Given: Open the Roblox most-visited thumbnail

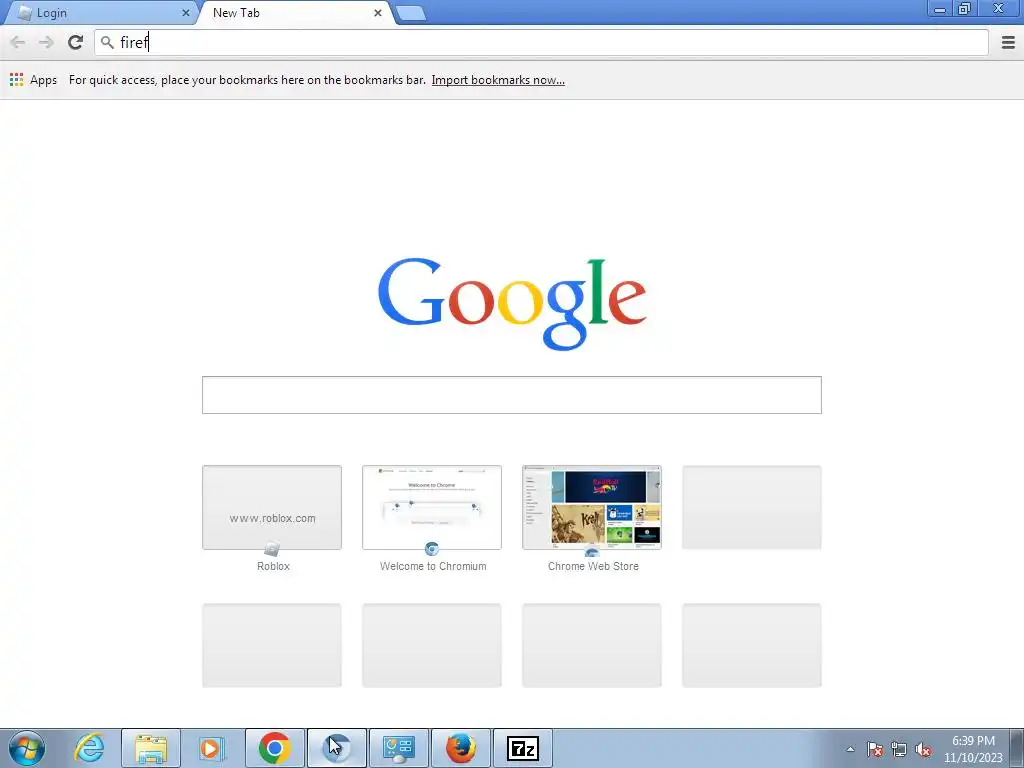Looking at the screenshot, I should click(x=272, y=507).
